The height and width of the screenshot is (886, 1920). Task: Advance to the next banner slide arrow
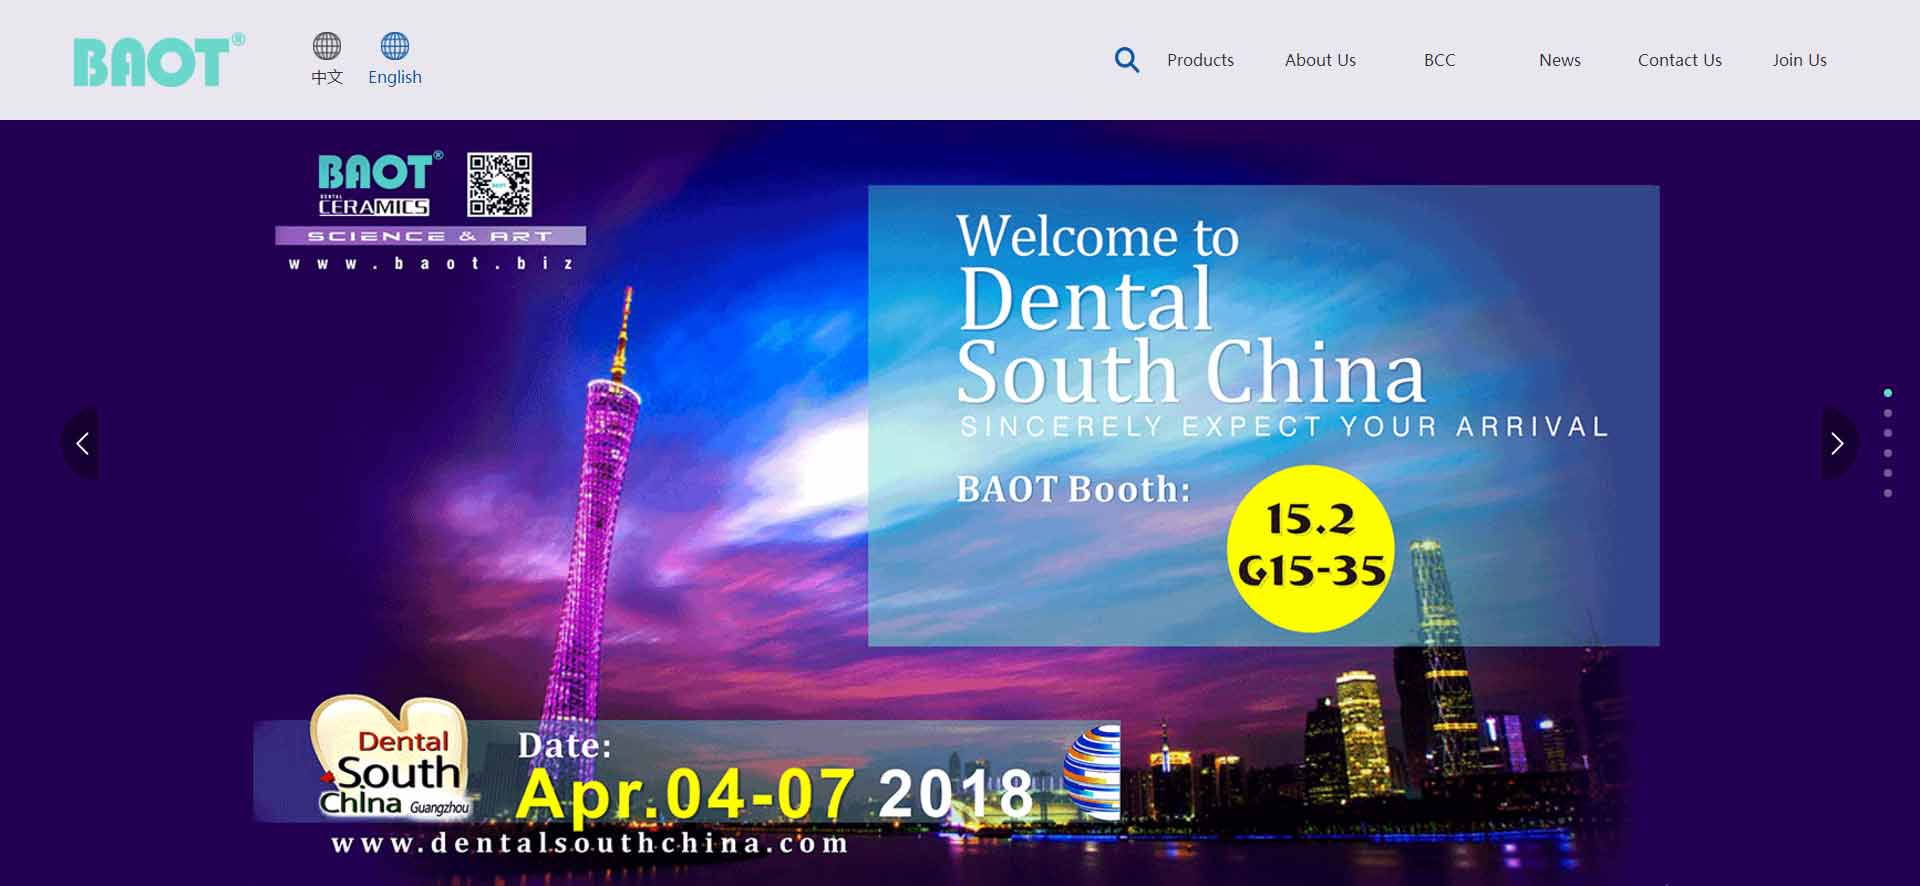(x=1836, y=443)
